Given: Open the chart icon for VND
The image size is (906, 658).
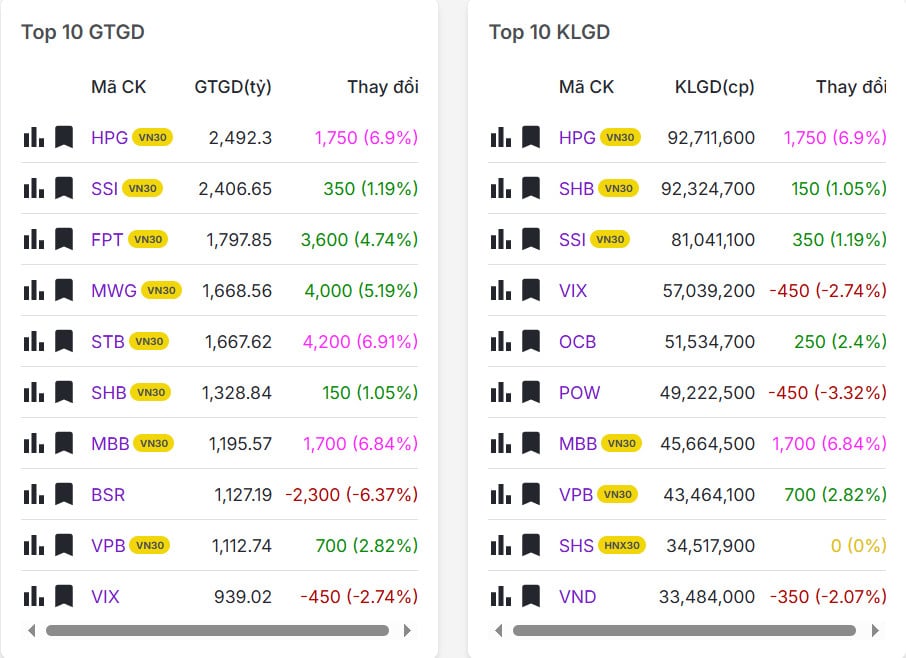Looking at the screenshot, I should [x=500, y=596].
